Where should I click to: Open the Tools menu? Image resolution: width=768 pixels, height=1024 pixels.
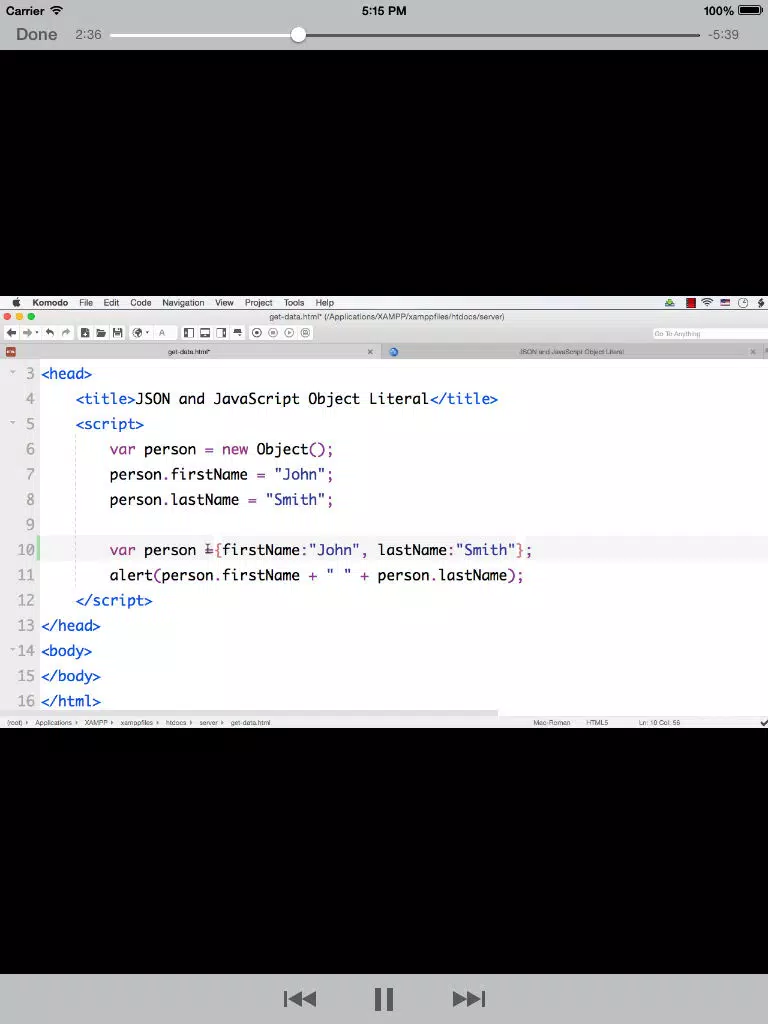294,302
